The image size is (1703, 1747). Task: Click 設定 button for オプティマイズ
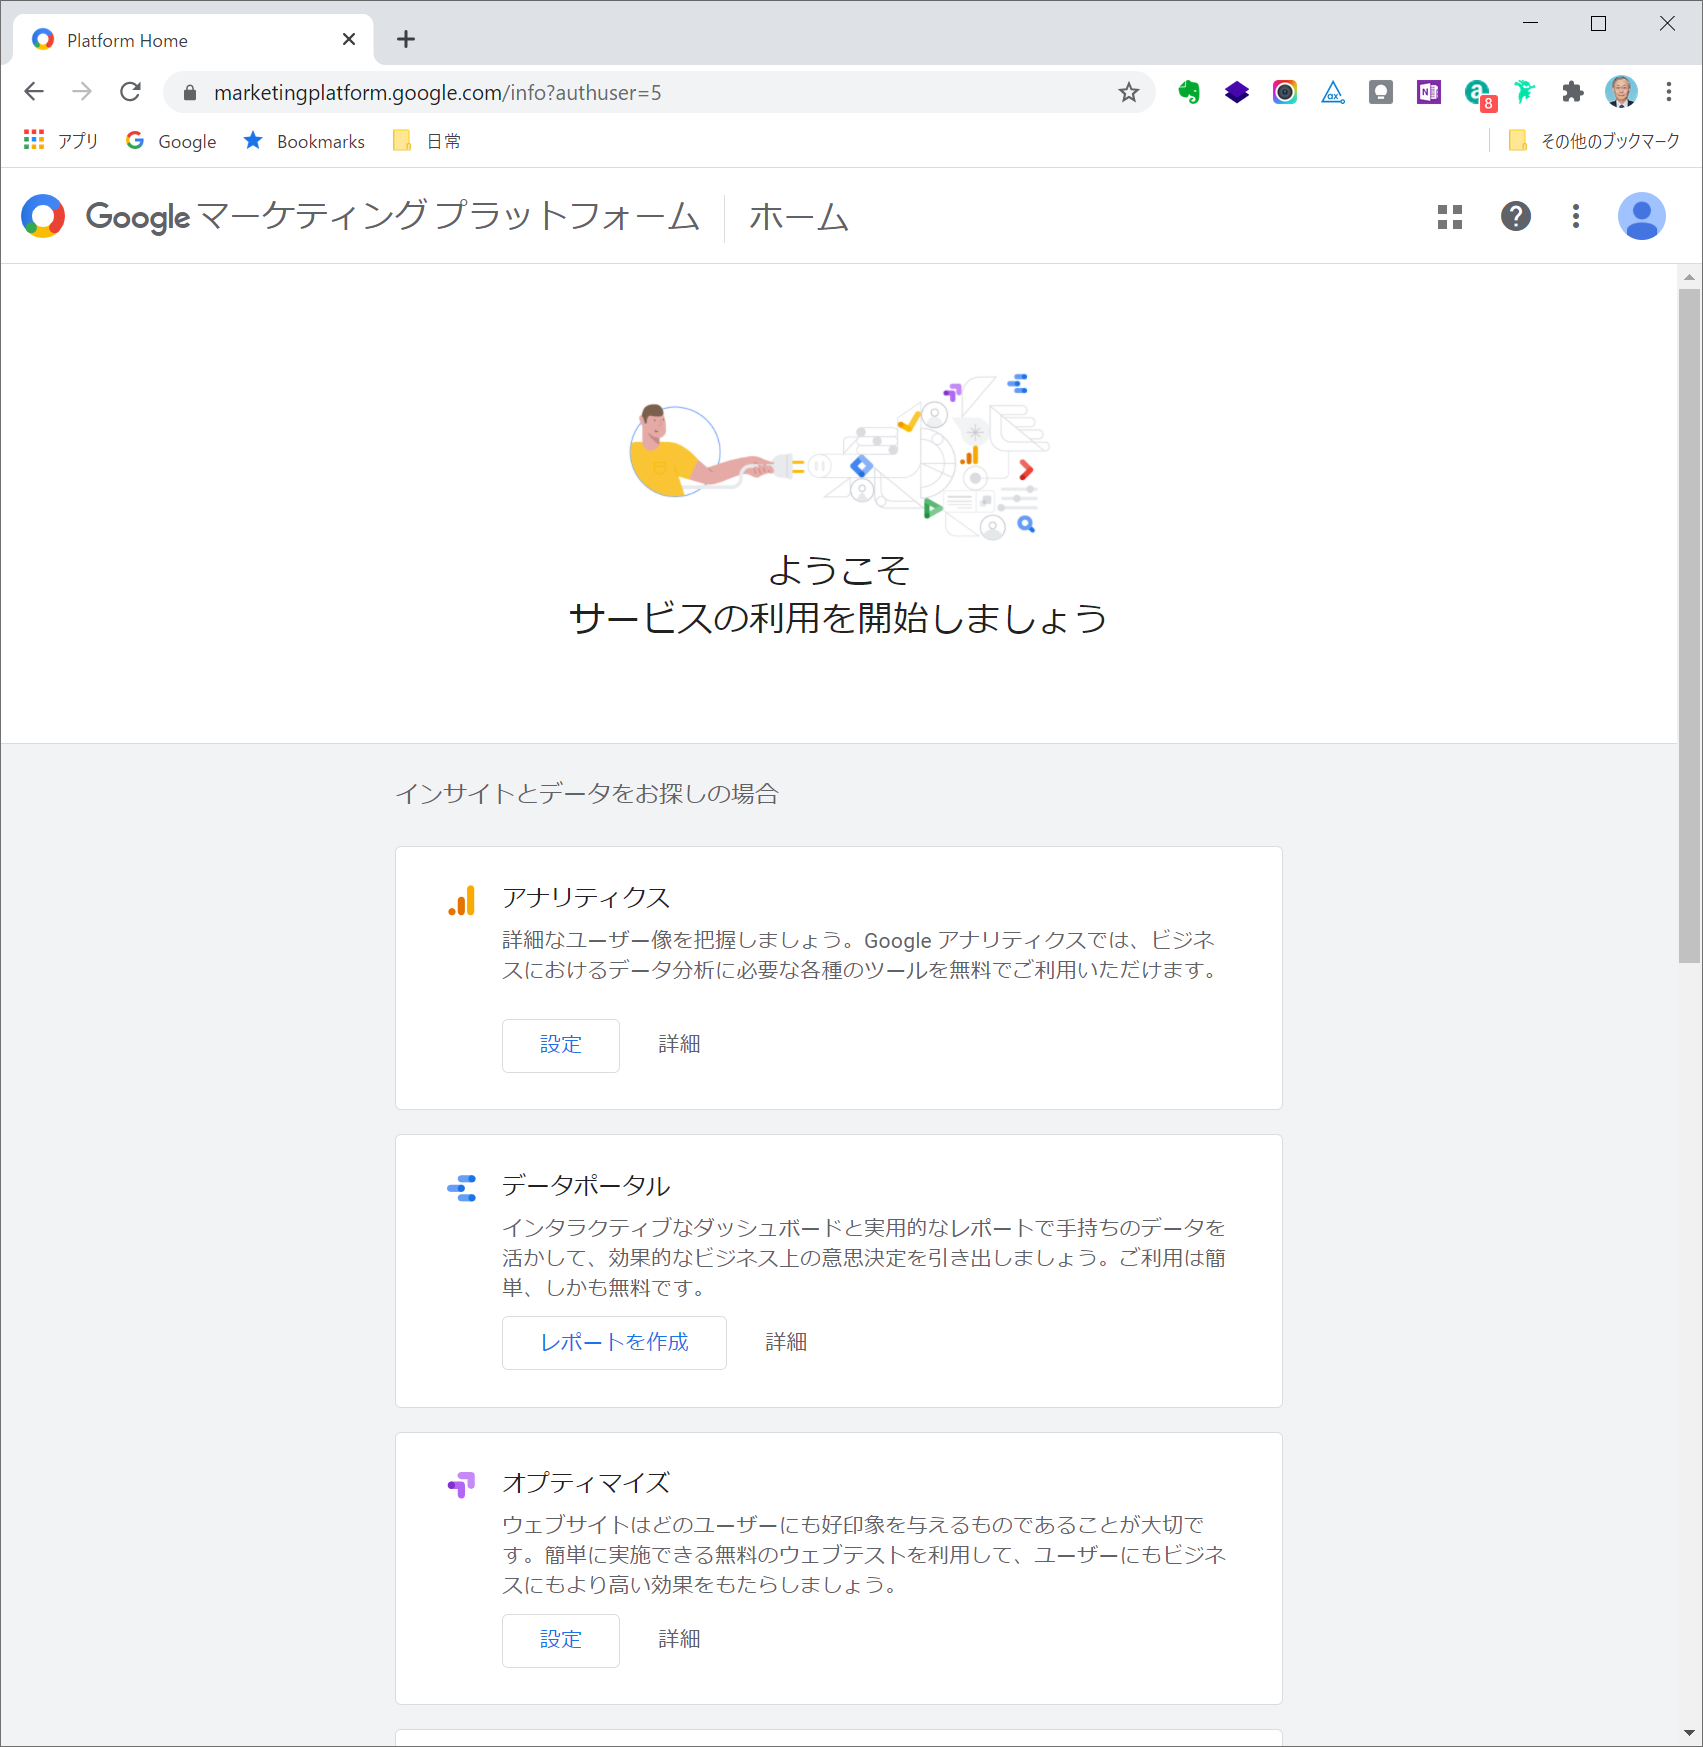point(561,1640)
